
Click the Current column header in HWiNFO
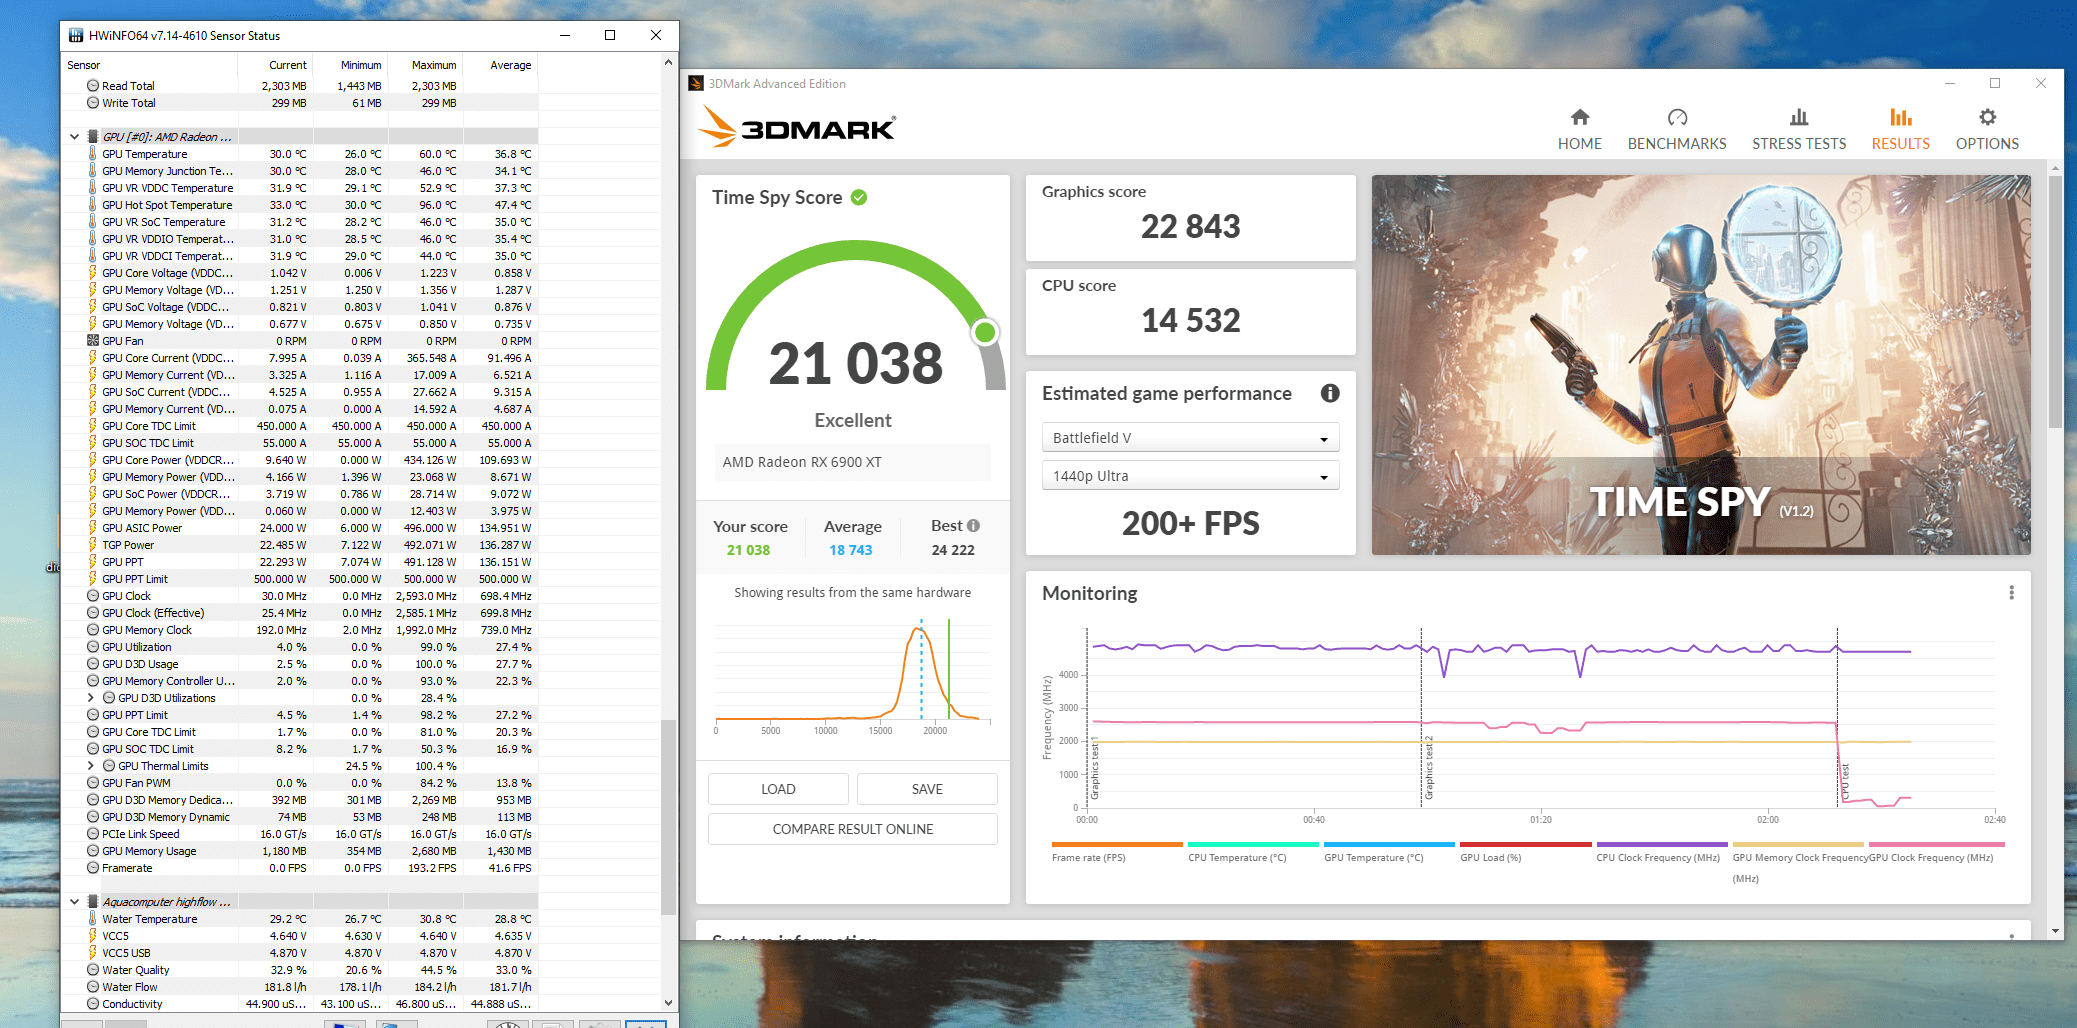(275, 65)
